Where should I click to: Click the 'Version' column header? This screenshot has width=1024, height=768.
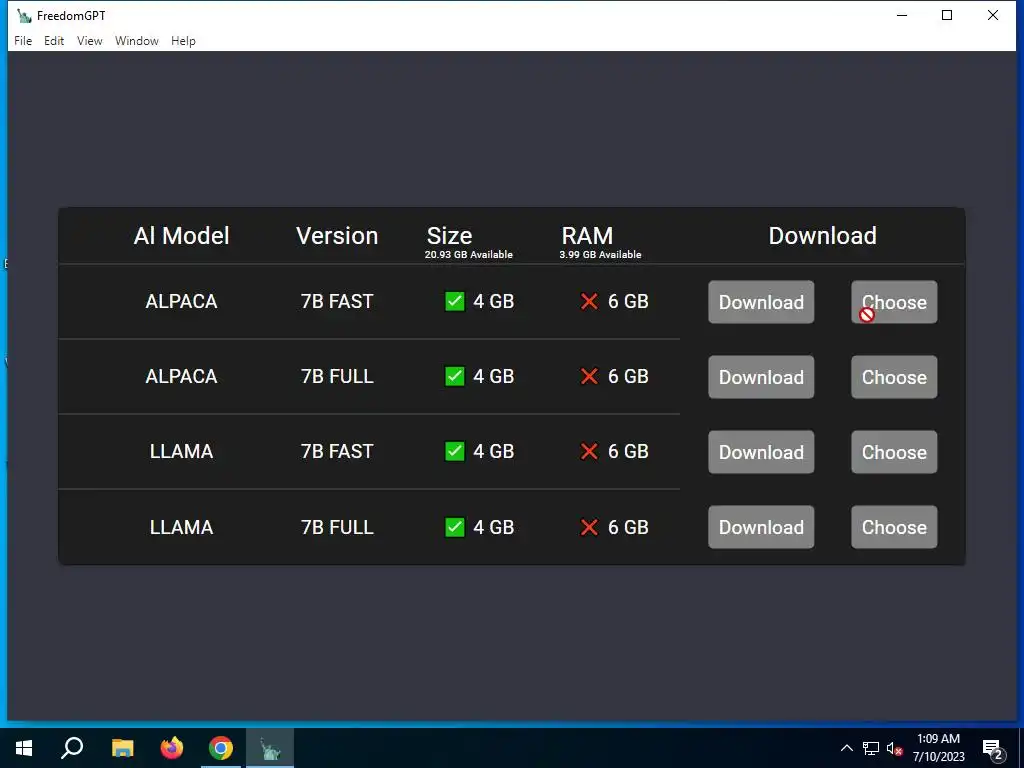tap(337, 236)
